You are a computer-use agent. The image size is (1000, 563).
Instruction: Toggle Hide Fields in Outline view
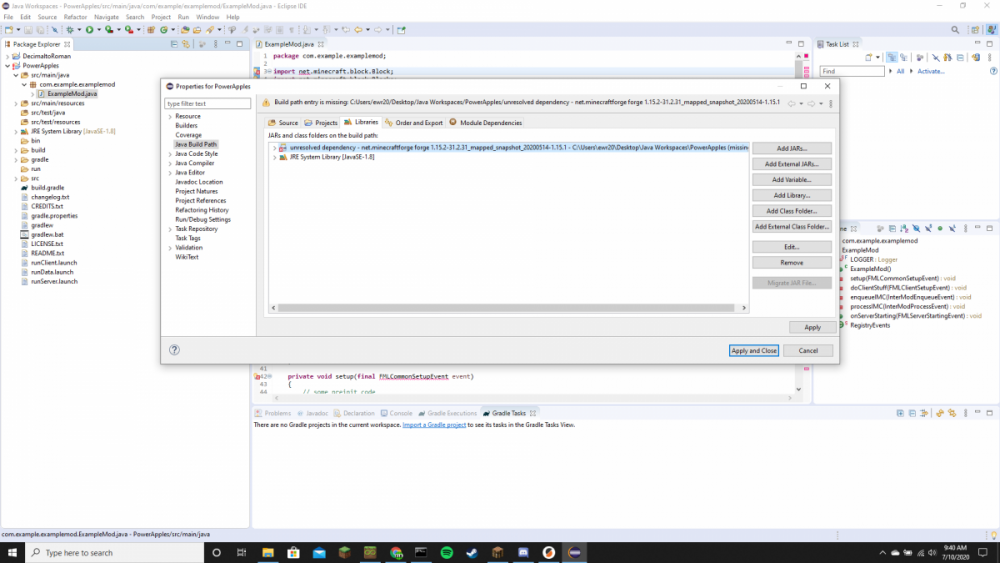click(916, 228)
